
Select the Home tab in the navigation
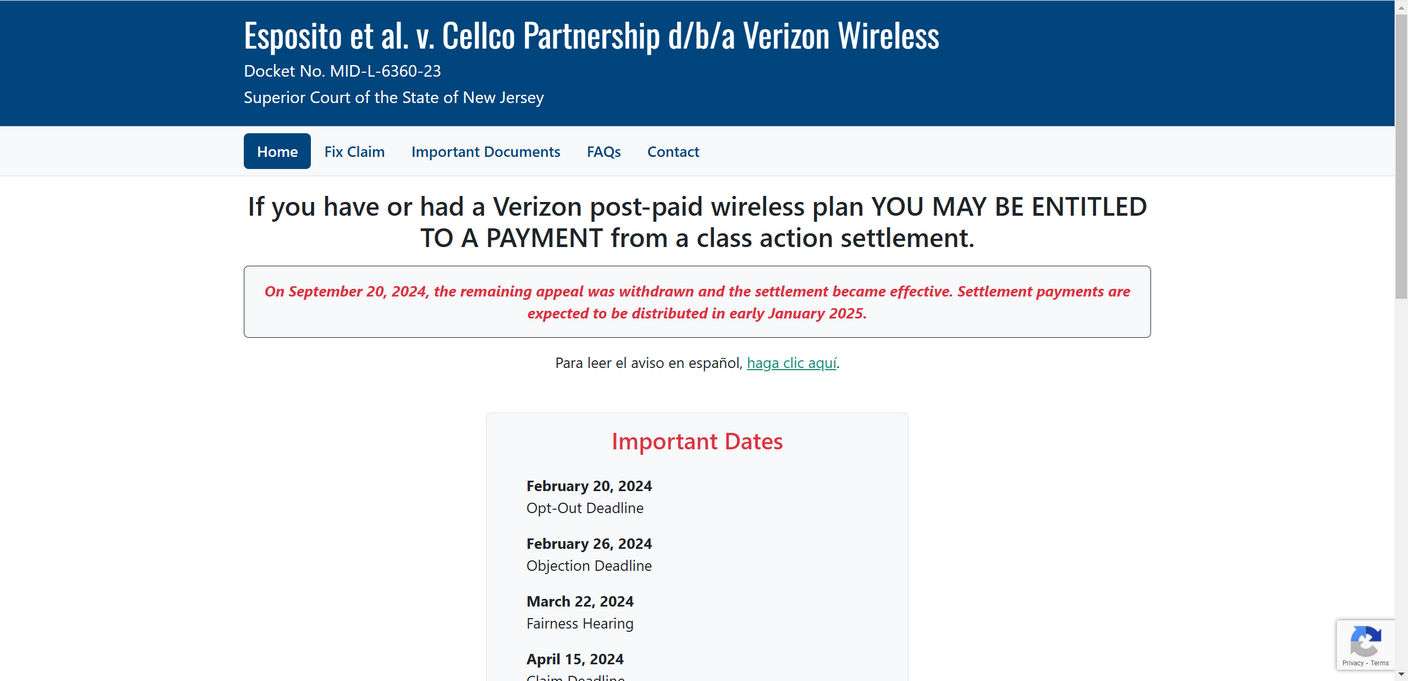[x=277, y=151]
